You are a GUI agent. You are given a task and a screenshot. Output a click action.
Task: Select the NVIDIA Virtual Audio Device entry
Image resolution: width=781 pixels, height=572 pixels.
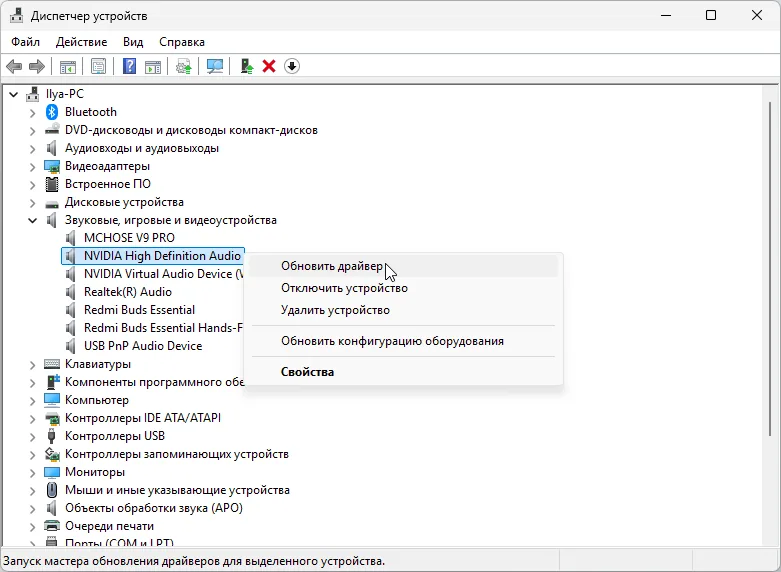pyautogui.click(x=163, y=274)
